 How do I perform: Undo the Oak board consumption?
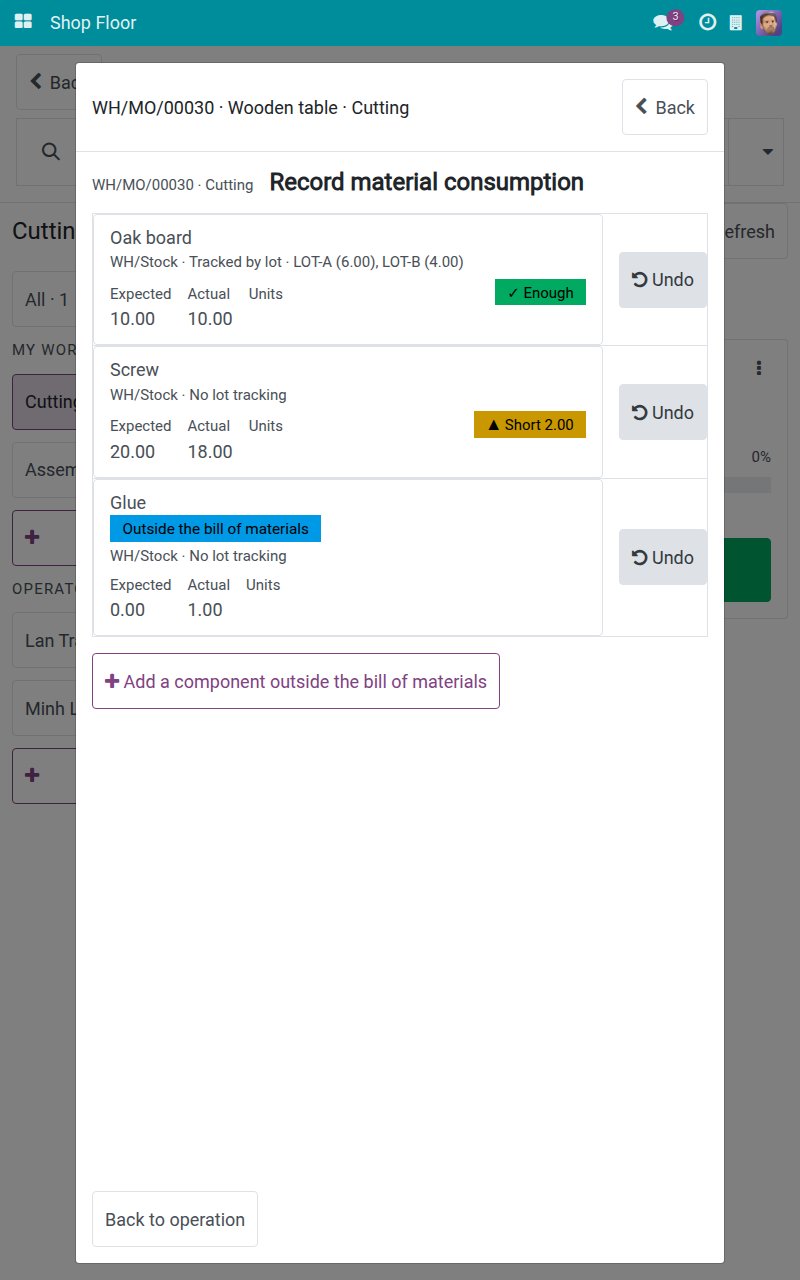[x=663, y=280]
